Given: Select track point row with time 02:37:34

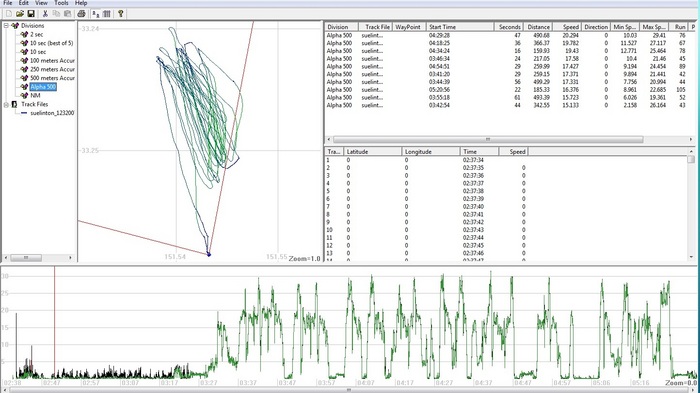Looking at the screenshot, I should pyautogui.click(x=507, y=160).
